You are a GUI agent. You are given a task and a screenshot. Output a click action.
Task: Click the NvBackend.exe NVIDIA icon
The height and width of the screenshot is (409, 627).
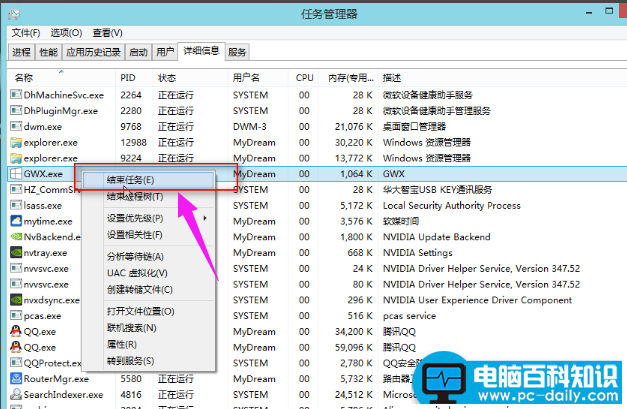(x=16, y=237)
